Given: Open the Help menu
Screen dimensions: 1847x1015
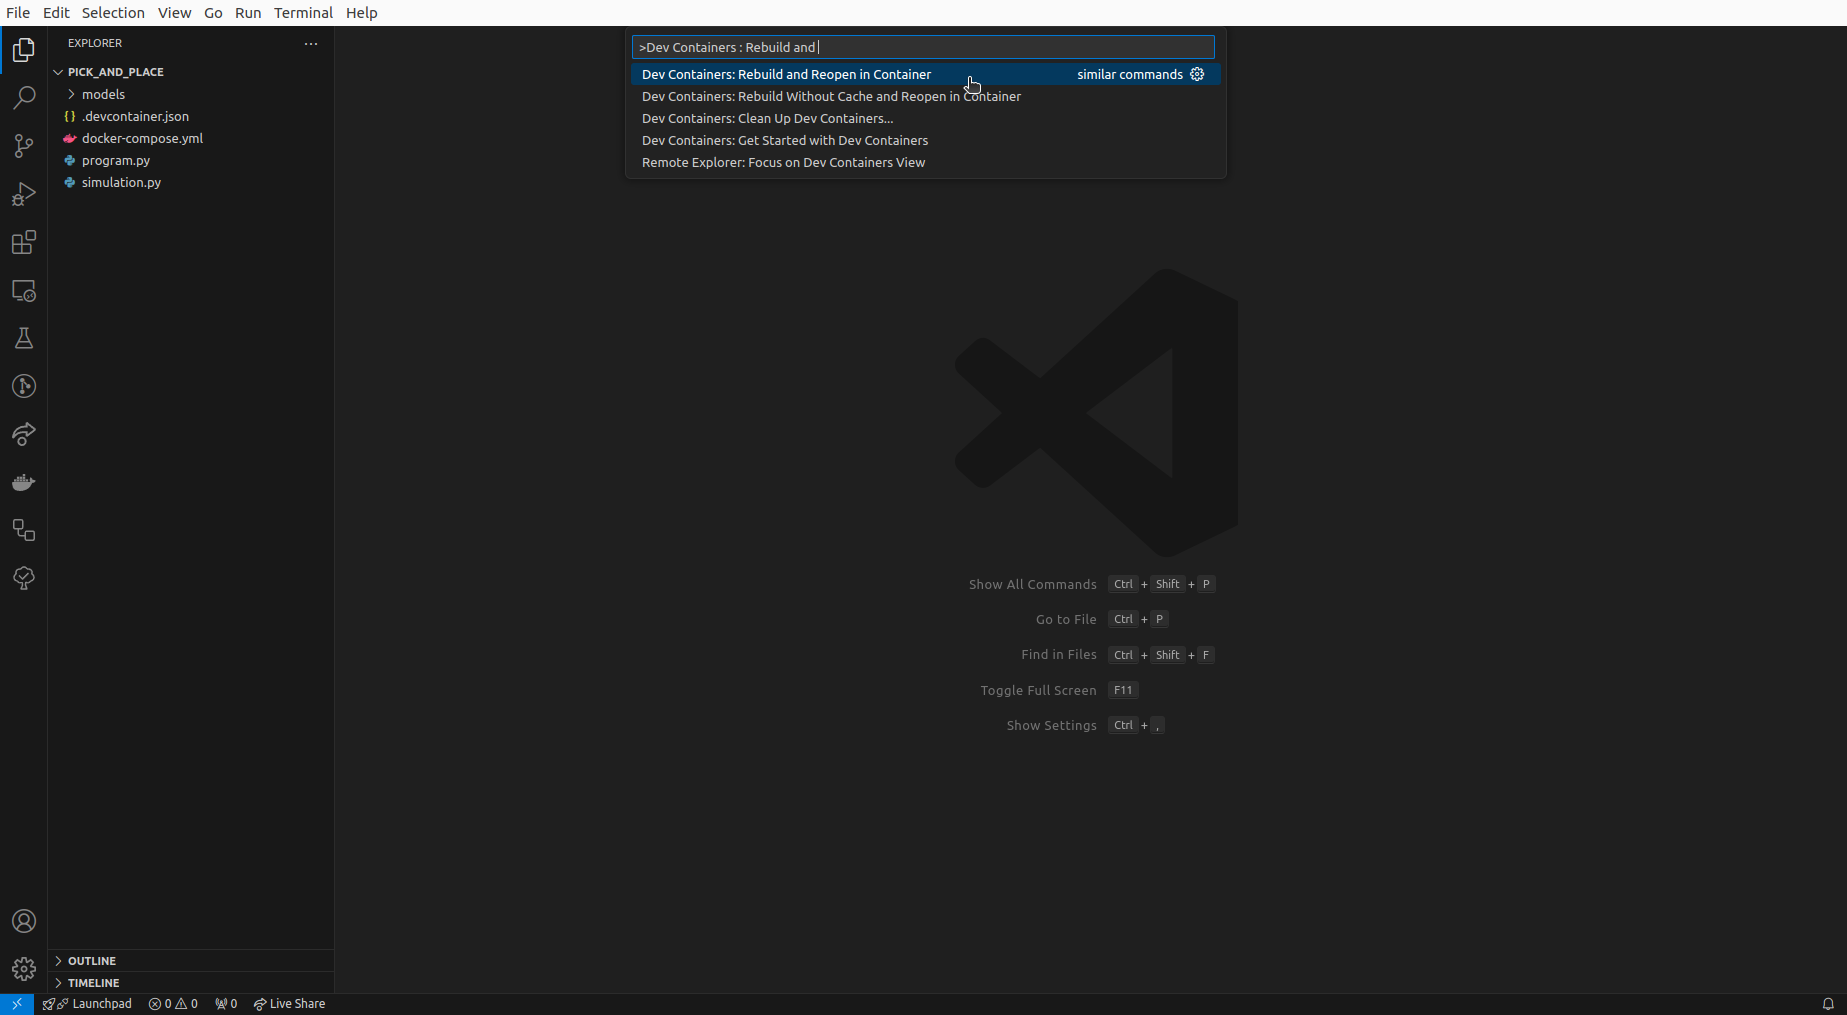Looking at the screenshot, I should coord(362,13).
